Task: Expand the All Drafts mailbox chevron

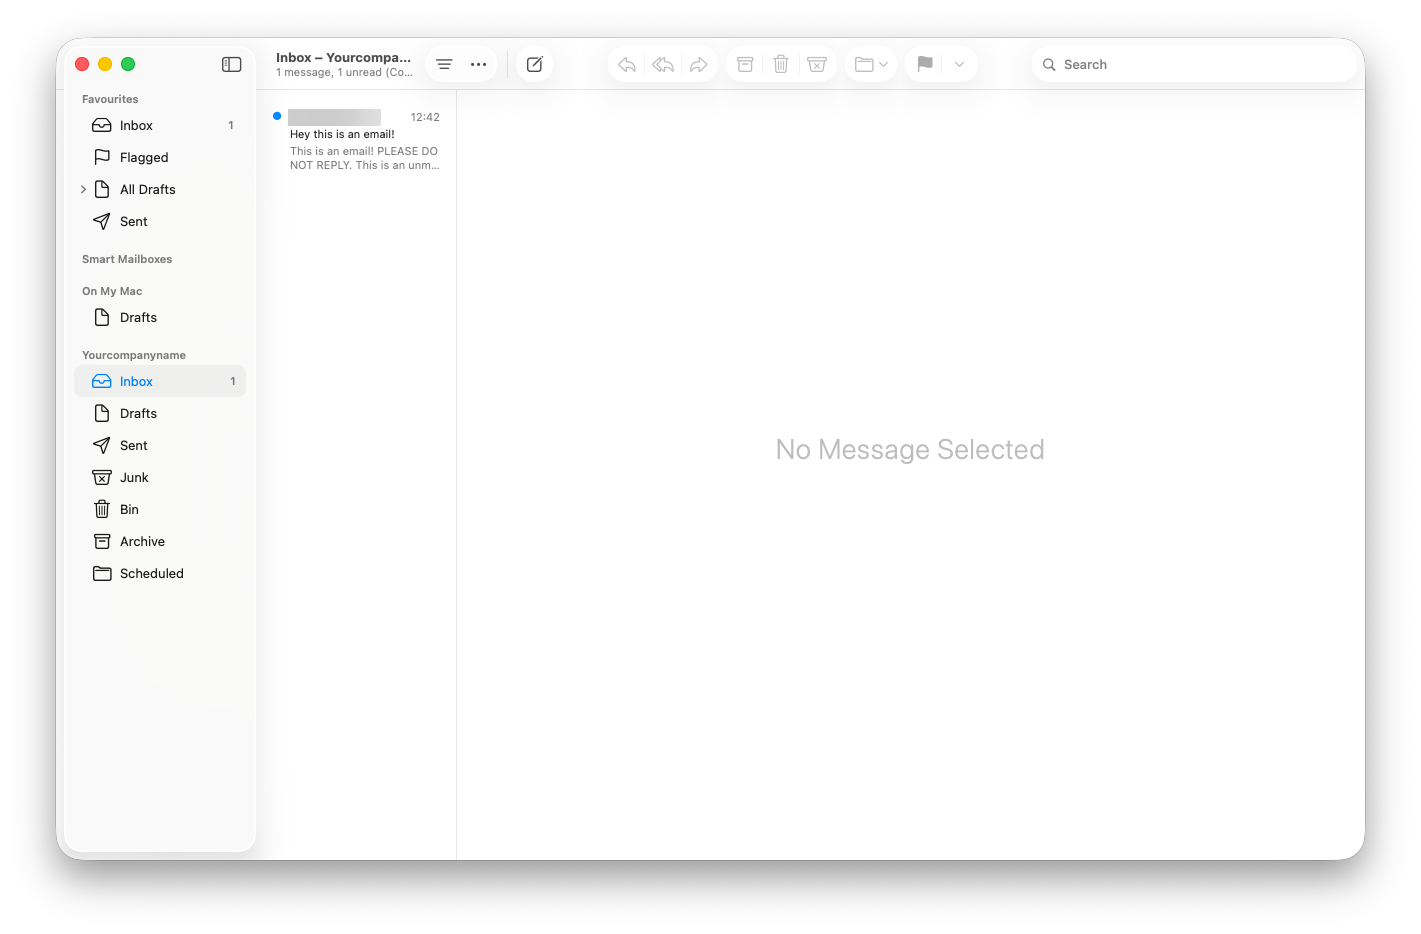Action: pyautogui.click(x=83, y=189)
